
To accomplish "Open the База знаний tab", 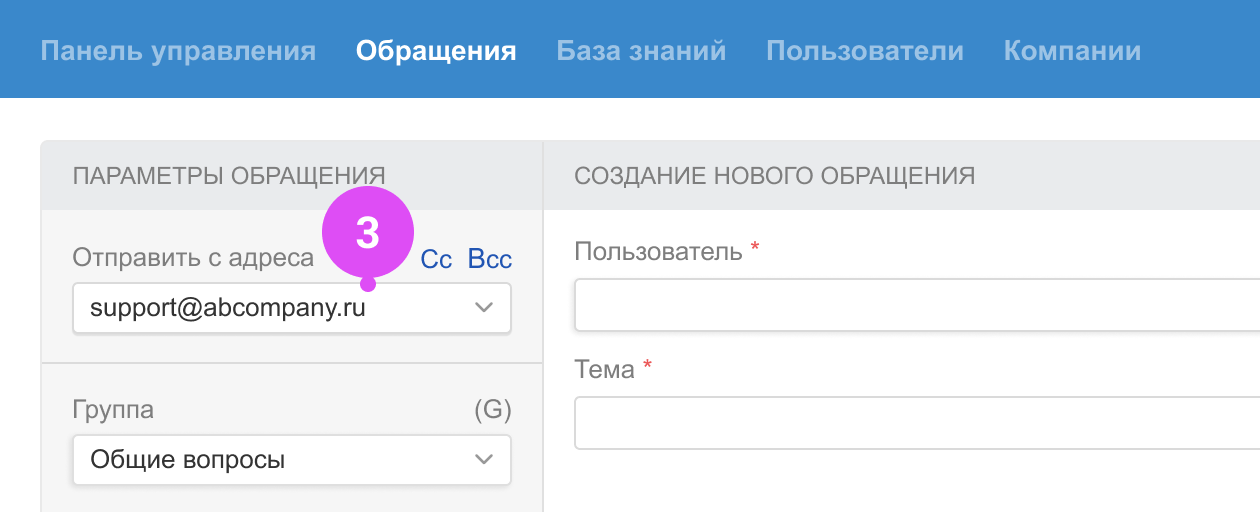I will point(641,51).
